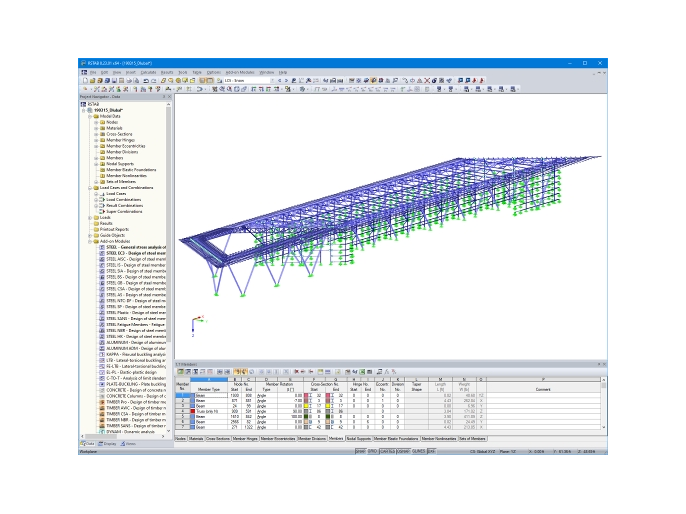Viewport: 686px width, 514px height.
Task: Select Nodal Supports in navigator tree
Action: pos(120,164)
